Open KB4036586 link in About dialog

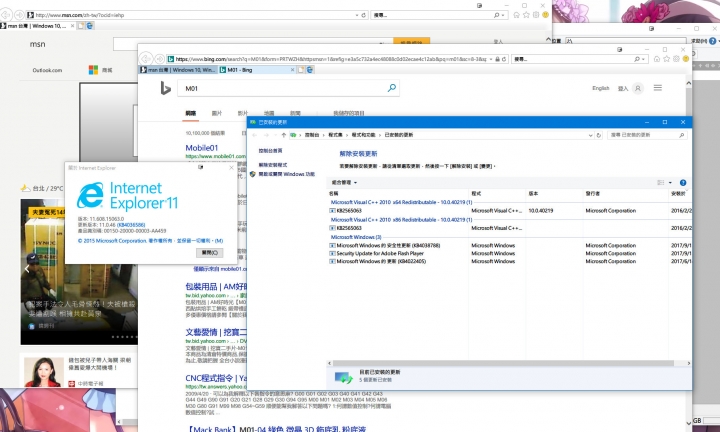click(131, 225)
